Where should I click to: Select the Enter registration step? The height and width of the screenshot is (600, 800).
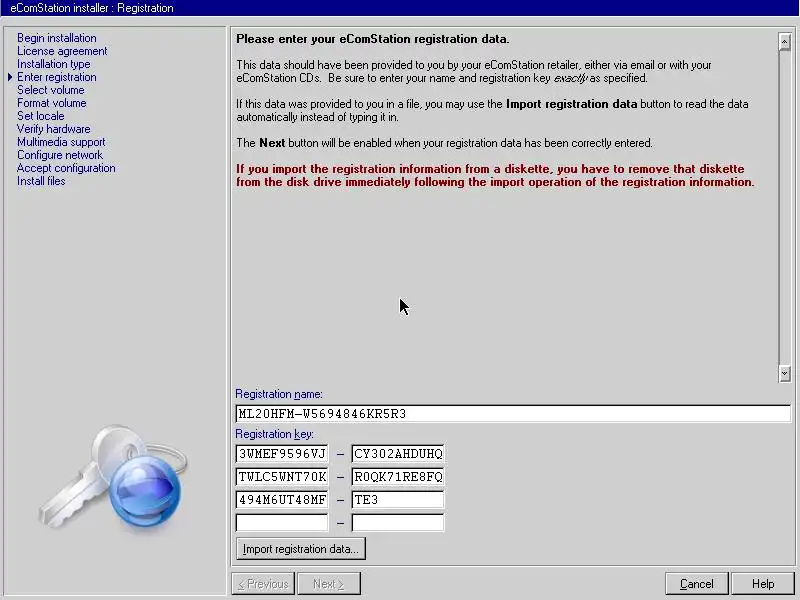(57, 77)
